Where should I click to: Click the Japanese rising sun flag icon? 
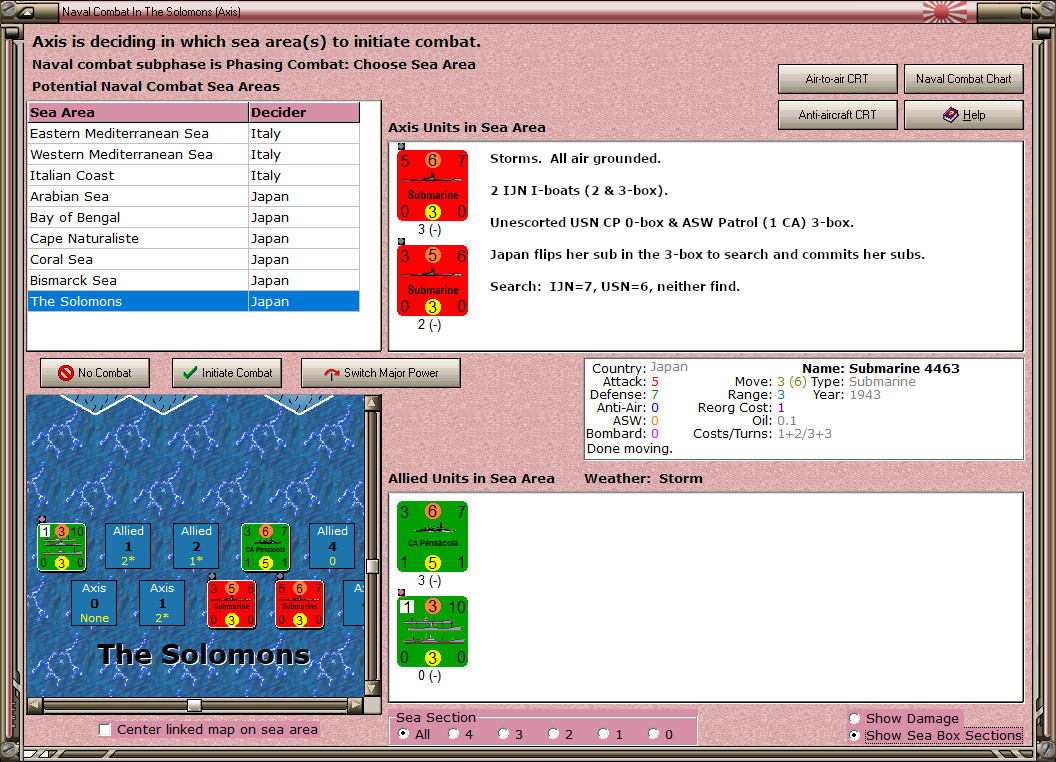[x=945, y=11]
